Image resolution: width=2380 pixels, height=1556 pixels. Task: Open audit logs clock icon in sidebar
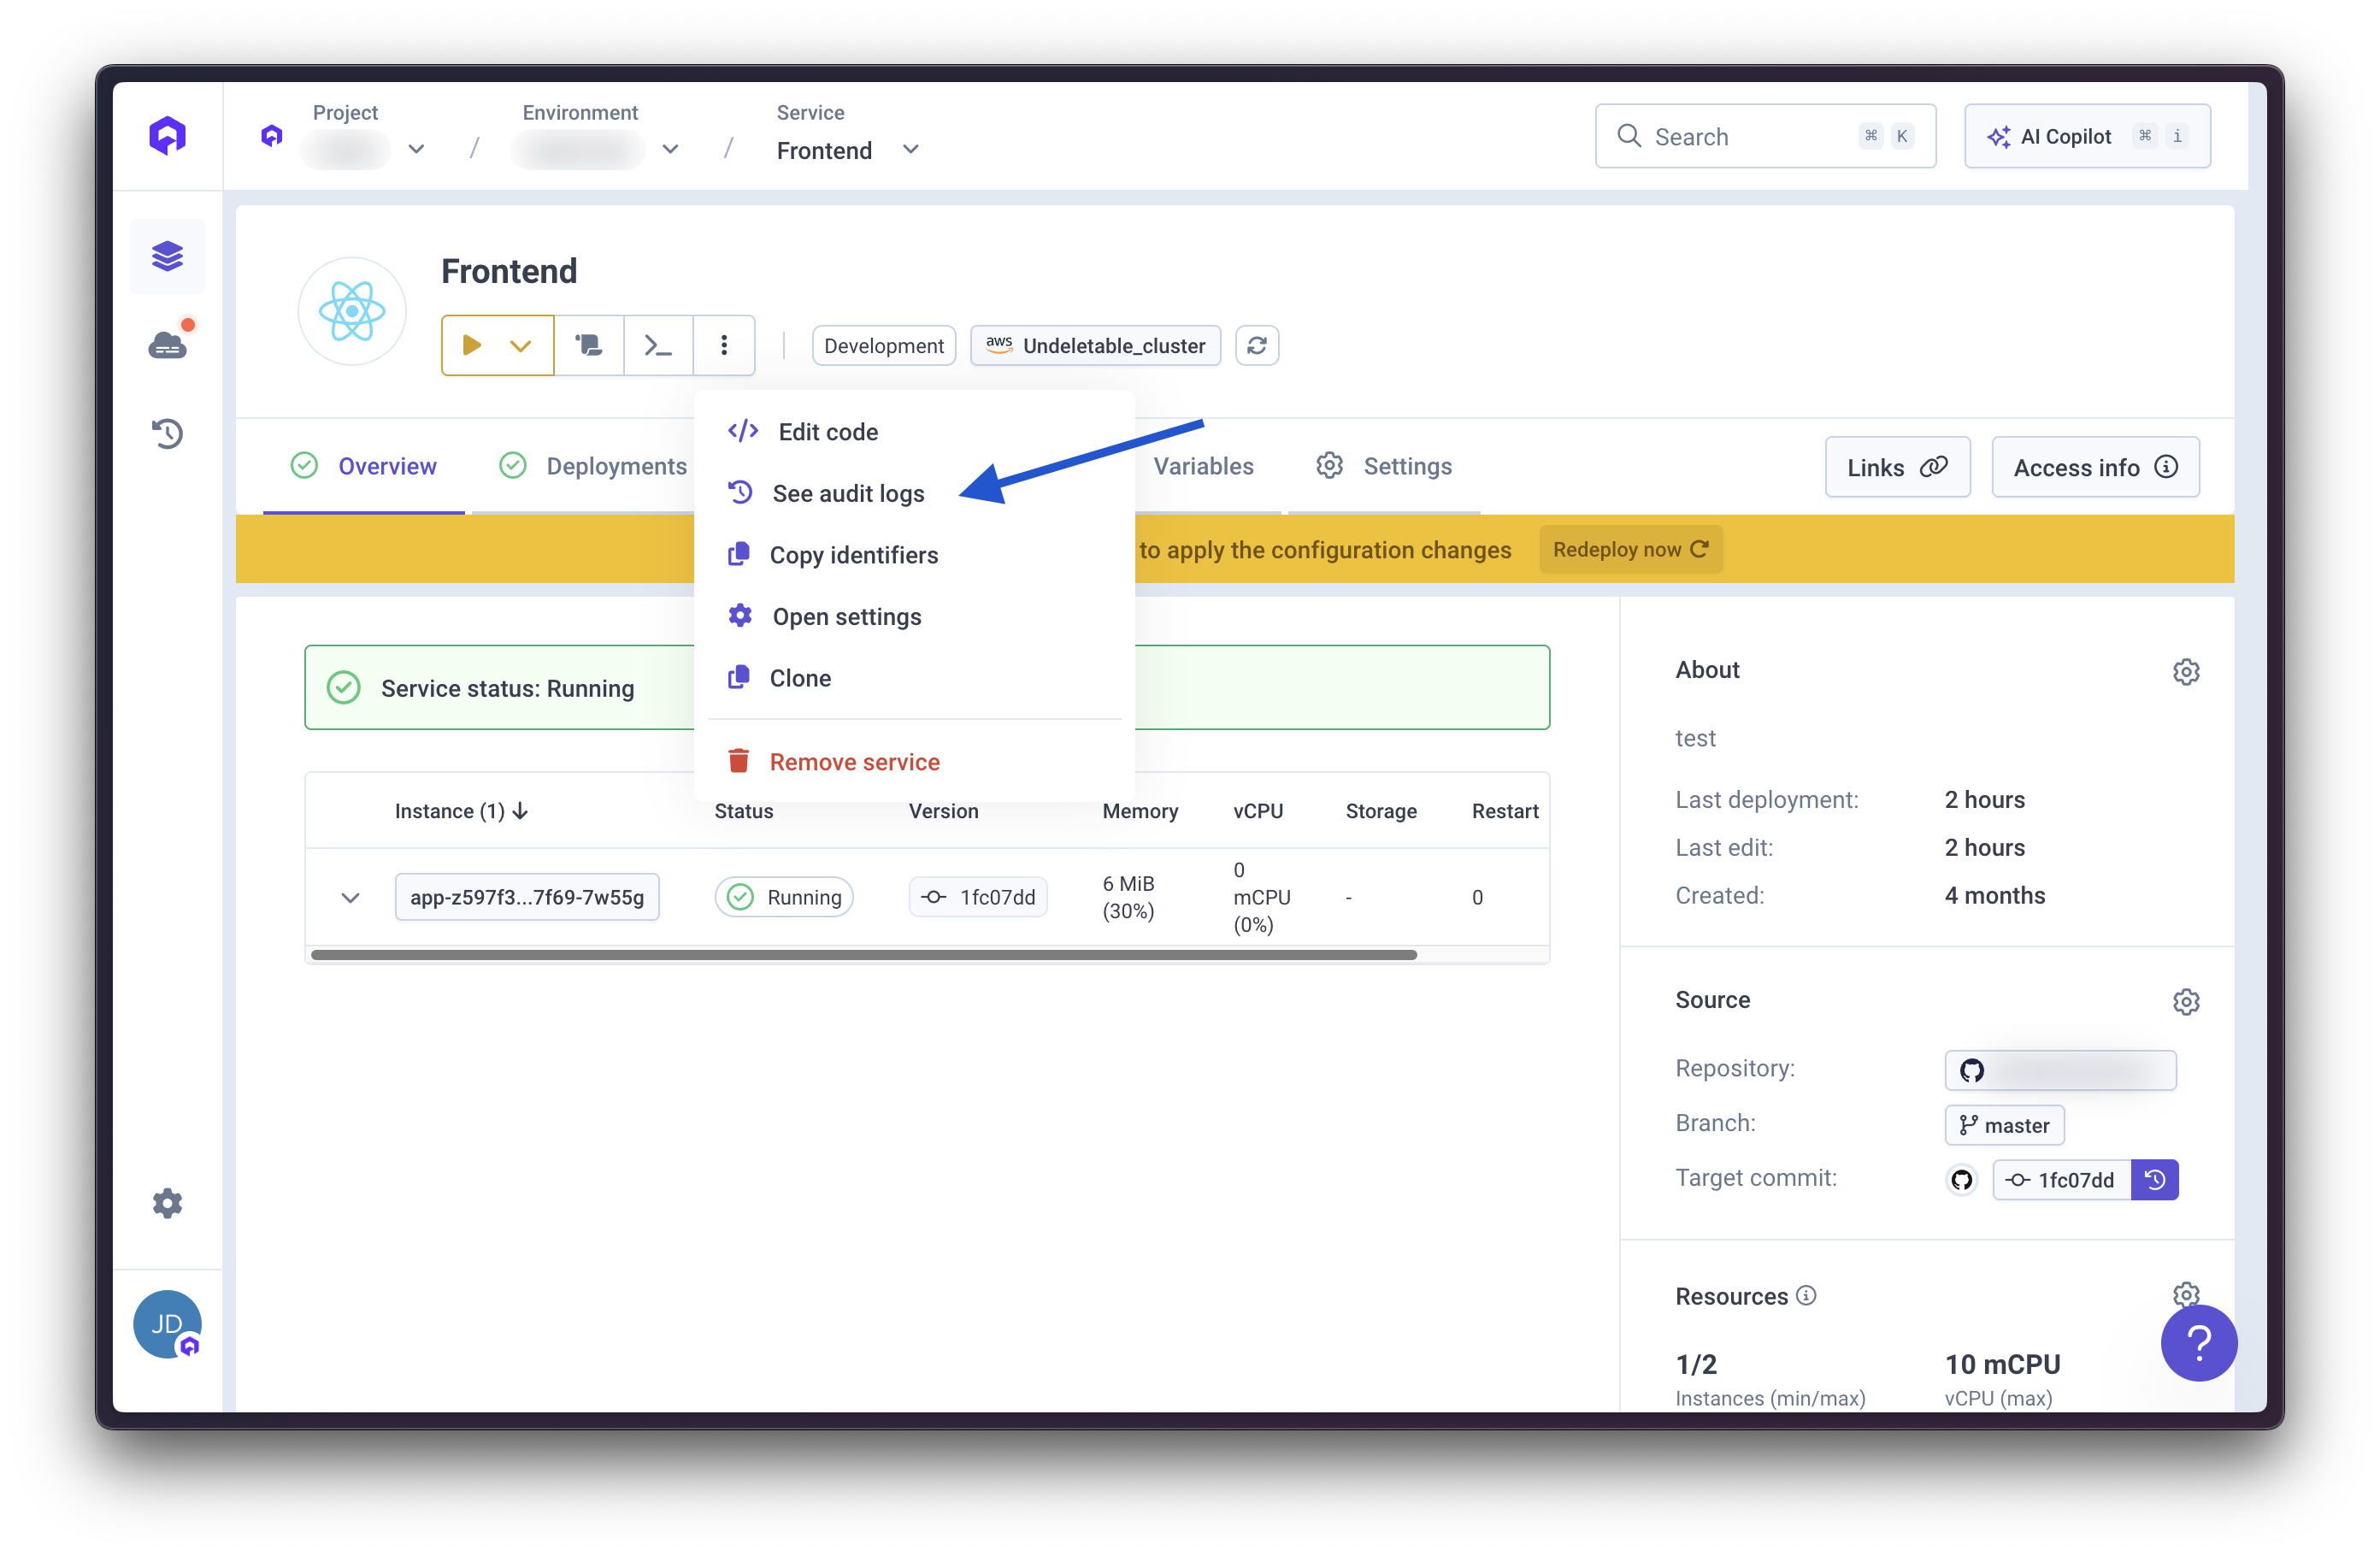[x=167, y=433]
